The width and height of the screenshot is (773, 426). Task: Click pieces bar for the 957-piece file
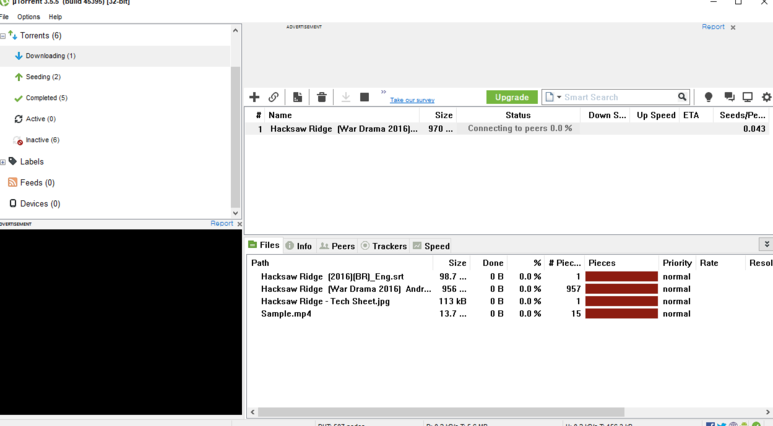(621, 289)
